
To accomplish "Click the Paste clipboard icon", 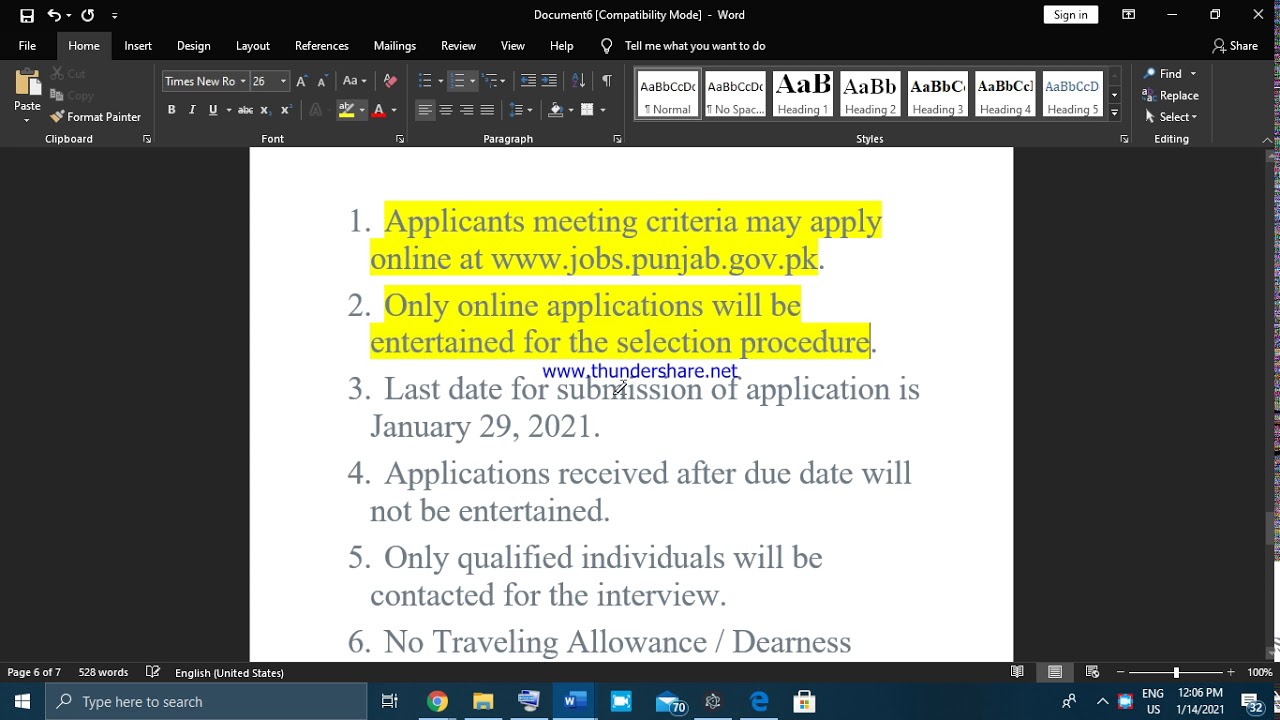I will point(28,84).
